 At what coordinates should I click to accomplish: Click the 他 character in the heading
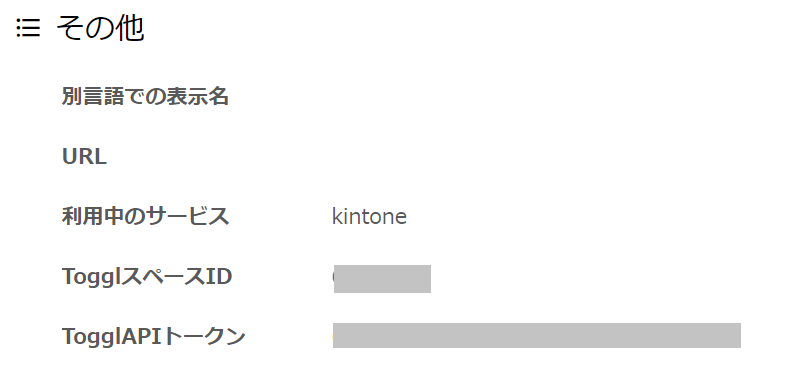(x=130, y=28)
